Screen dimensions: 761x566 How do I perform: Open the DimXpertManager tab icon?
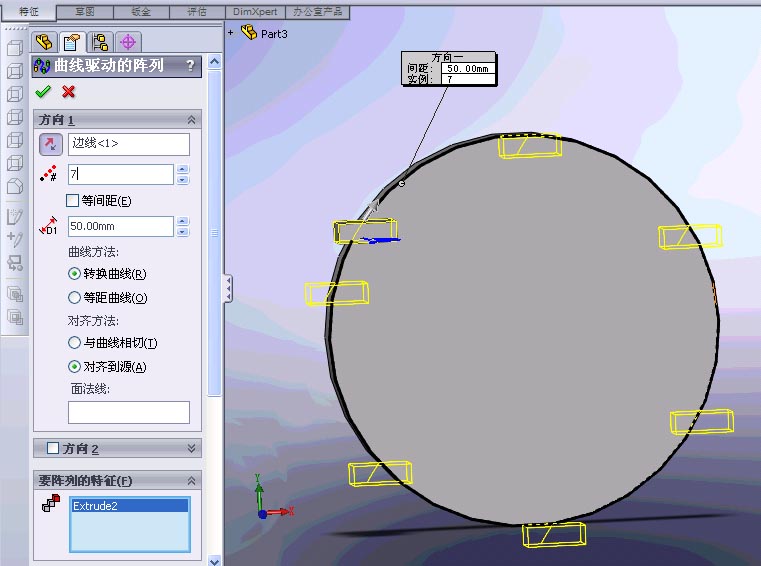[x=128, y=42]
